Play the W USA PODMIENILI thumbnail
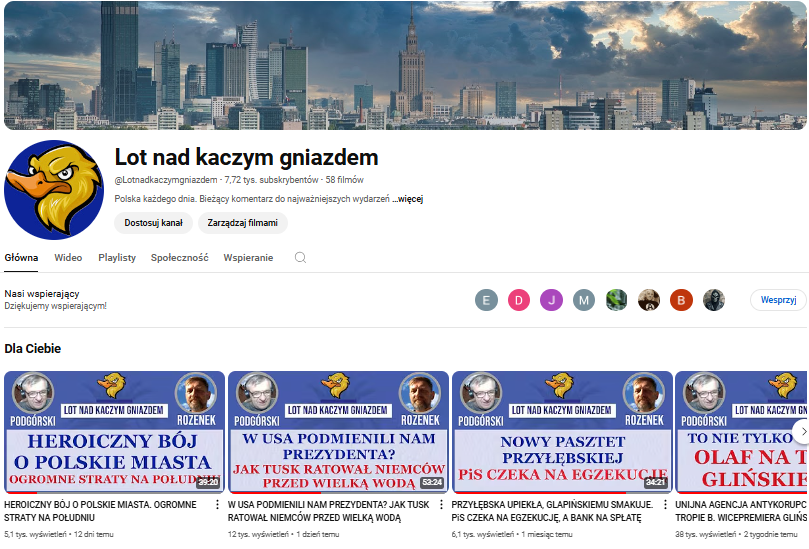809x549 pixels. [338, 432]
